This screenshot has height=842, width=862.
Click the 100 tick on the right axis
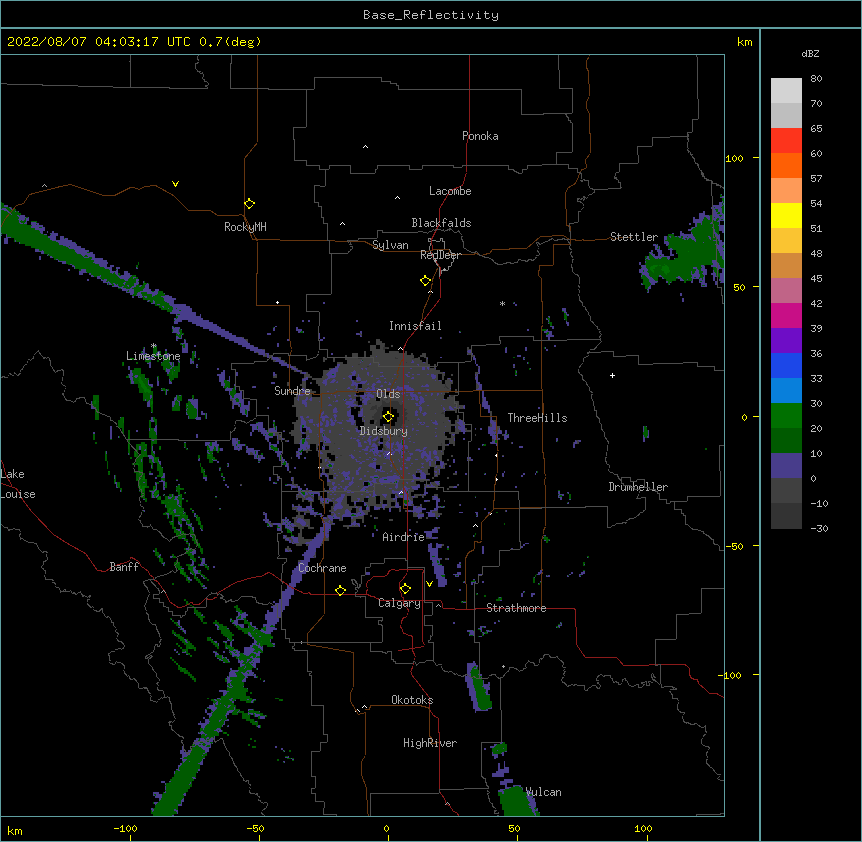click(734, 158)
